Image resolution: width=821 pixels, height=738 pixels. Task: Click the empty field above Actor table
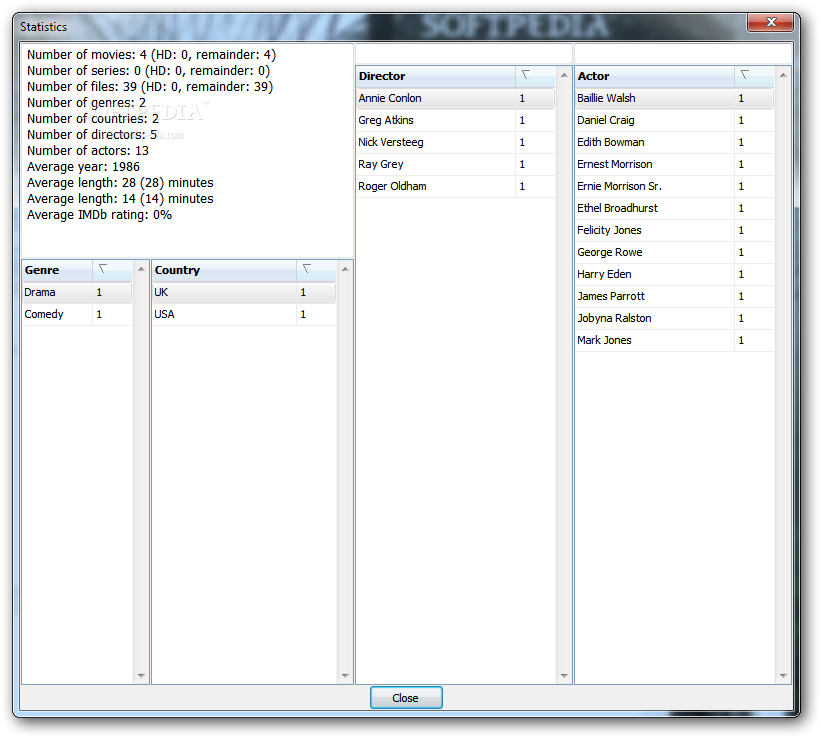[683, 54]
